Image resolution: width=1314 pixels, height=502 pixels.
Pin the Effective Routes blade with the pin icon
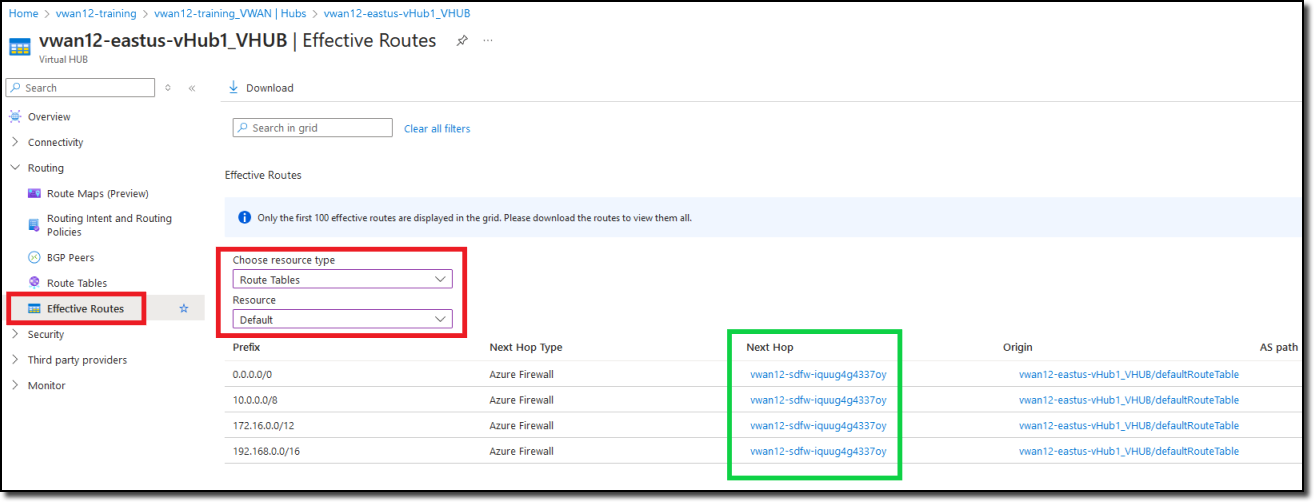pyautogui.click(x=461, y=41)
